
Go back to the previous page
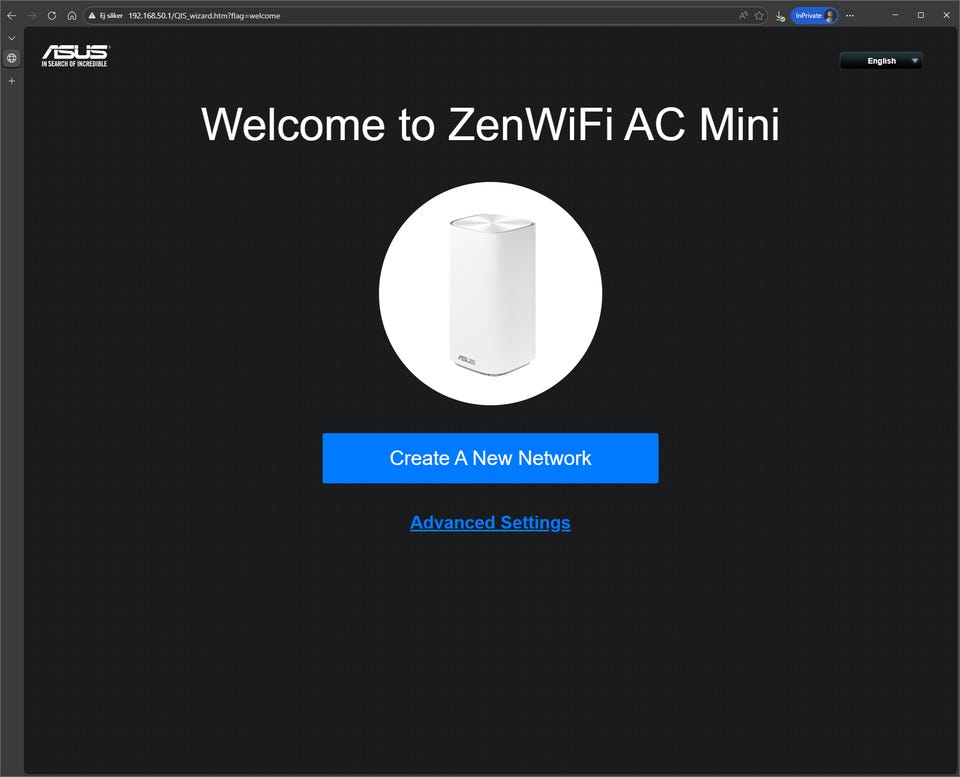pyautogui.click(x=12, y=15)
